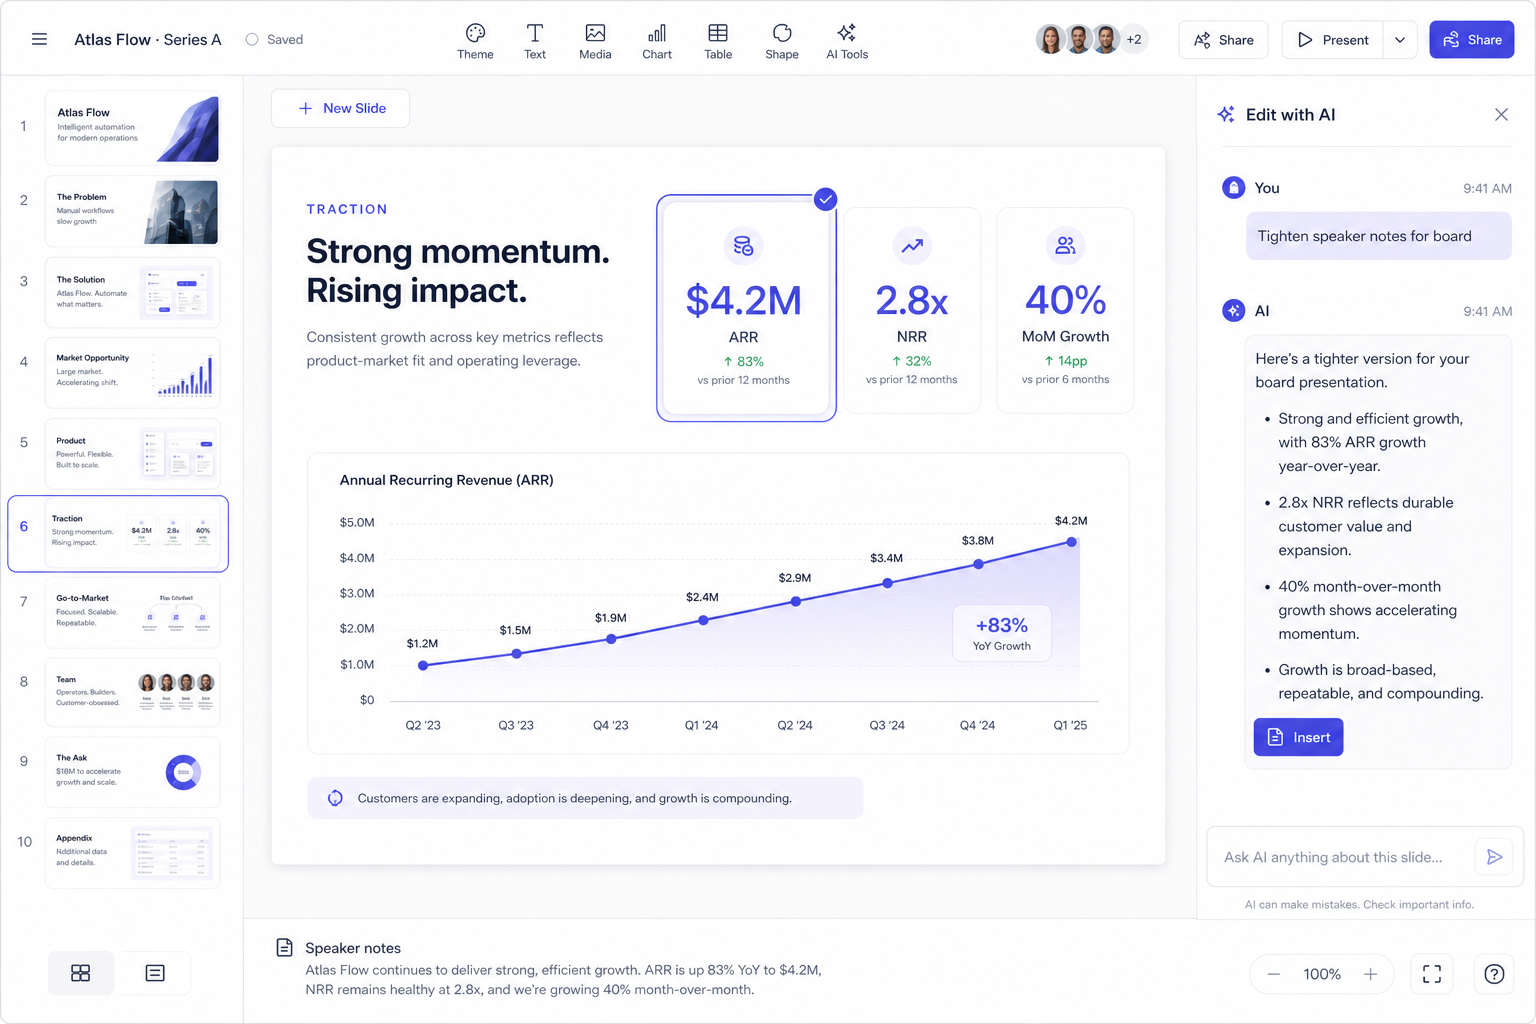Click the presentation title Atlas Flow · Series A
Image resolution: width=1536 pixels, height=1024 pixels.
[148, 40]
